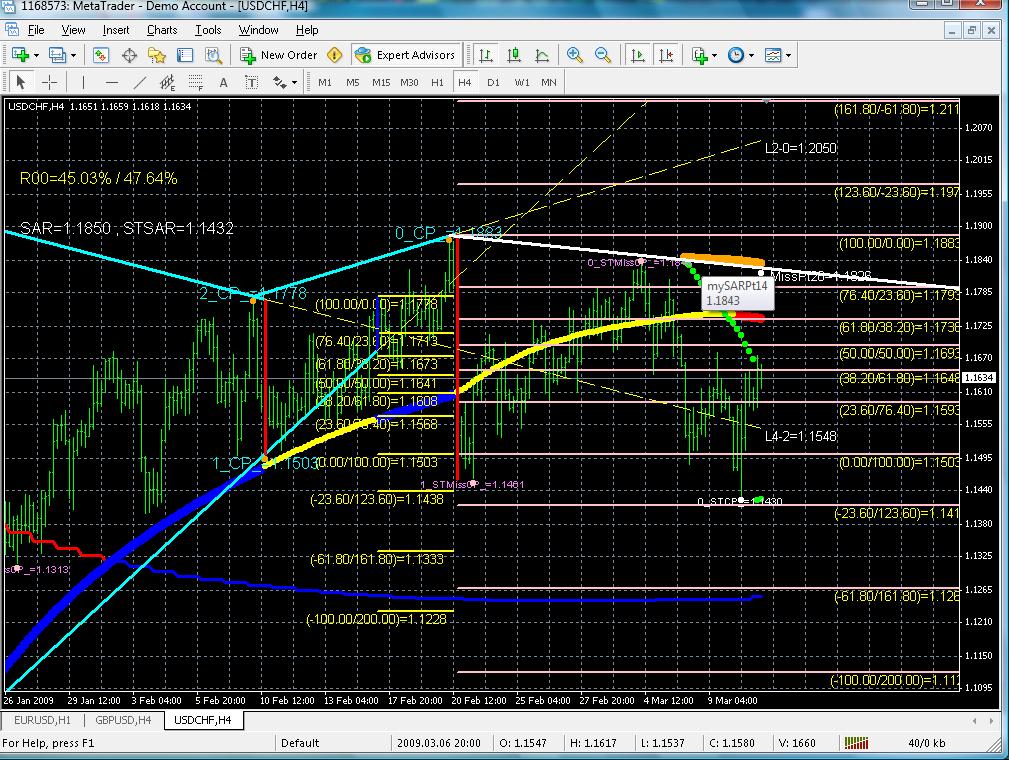Toggle the chart shift button
1009x760 pixels.
pos(666,55)
